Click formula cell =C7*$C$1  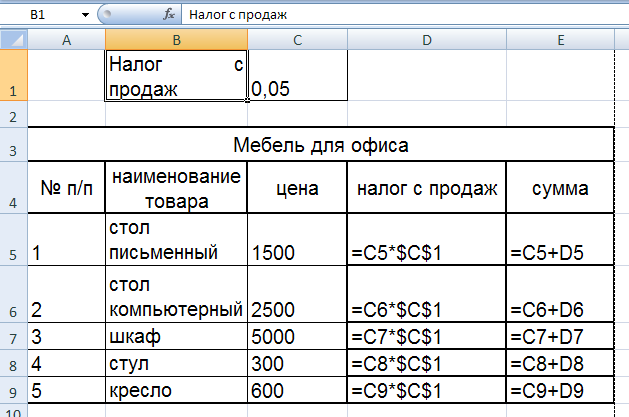[x=427, y=336]
